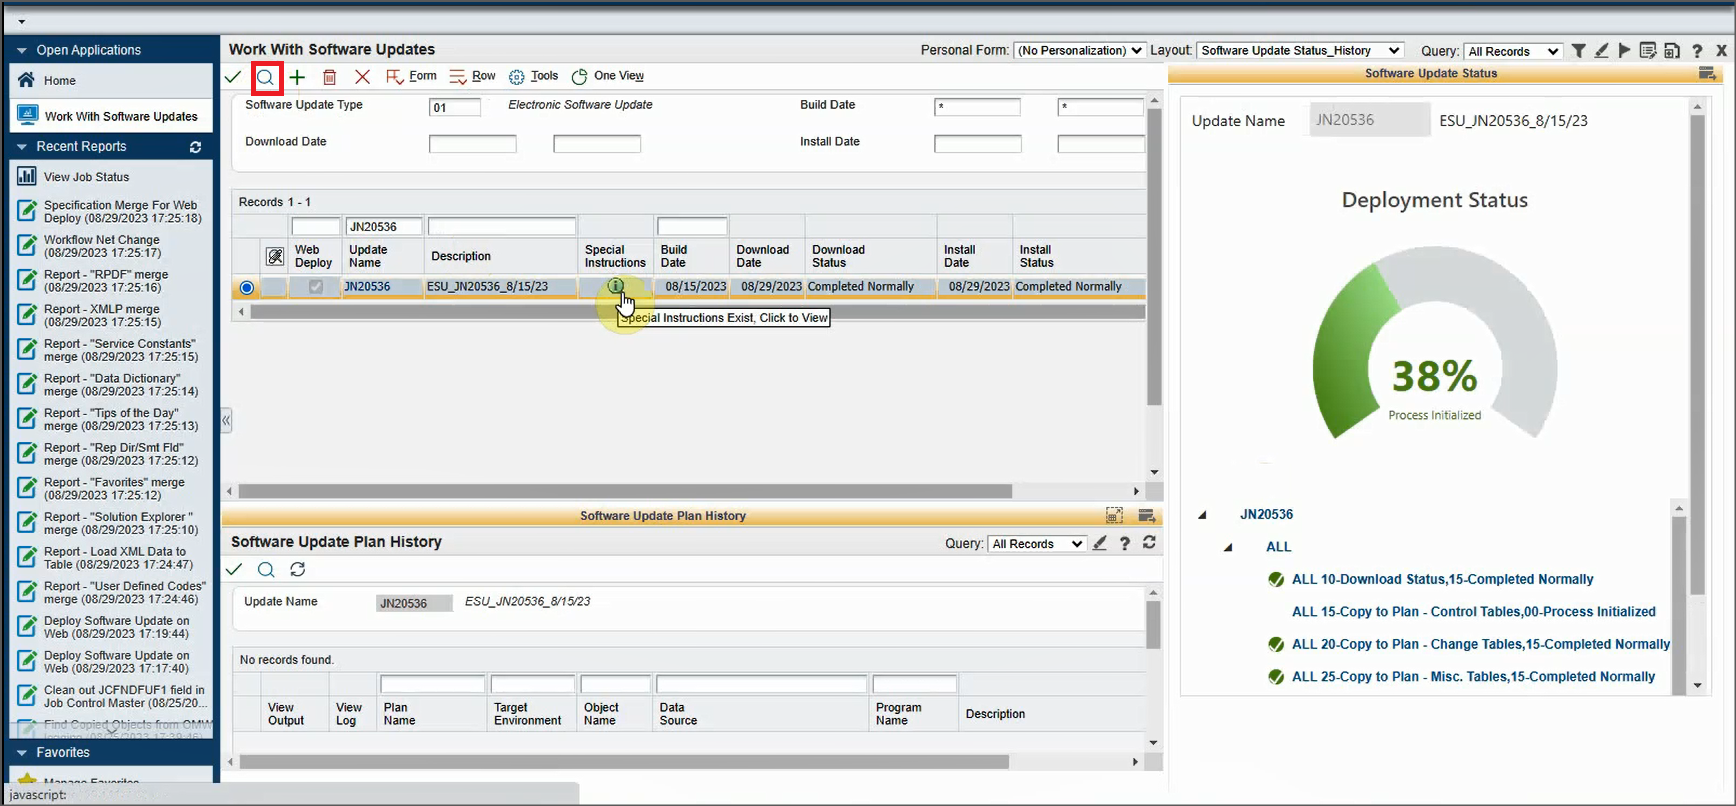Open help question mark in Plan History
This screenshot has height=806, width=1736.
1125,543
